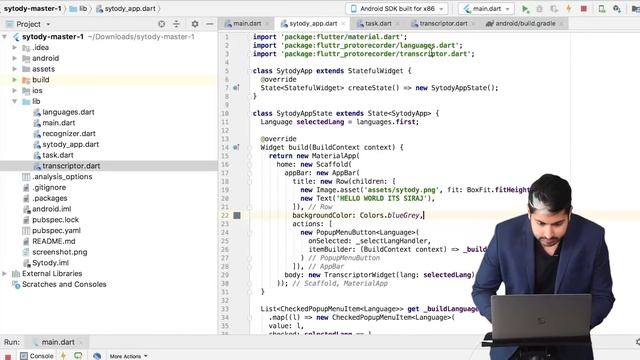Select languages.dart in the project tree
The image size is (640, 360).
click(x=68, y=112)
